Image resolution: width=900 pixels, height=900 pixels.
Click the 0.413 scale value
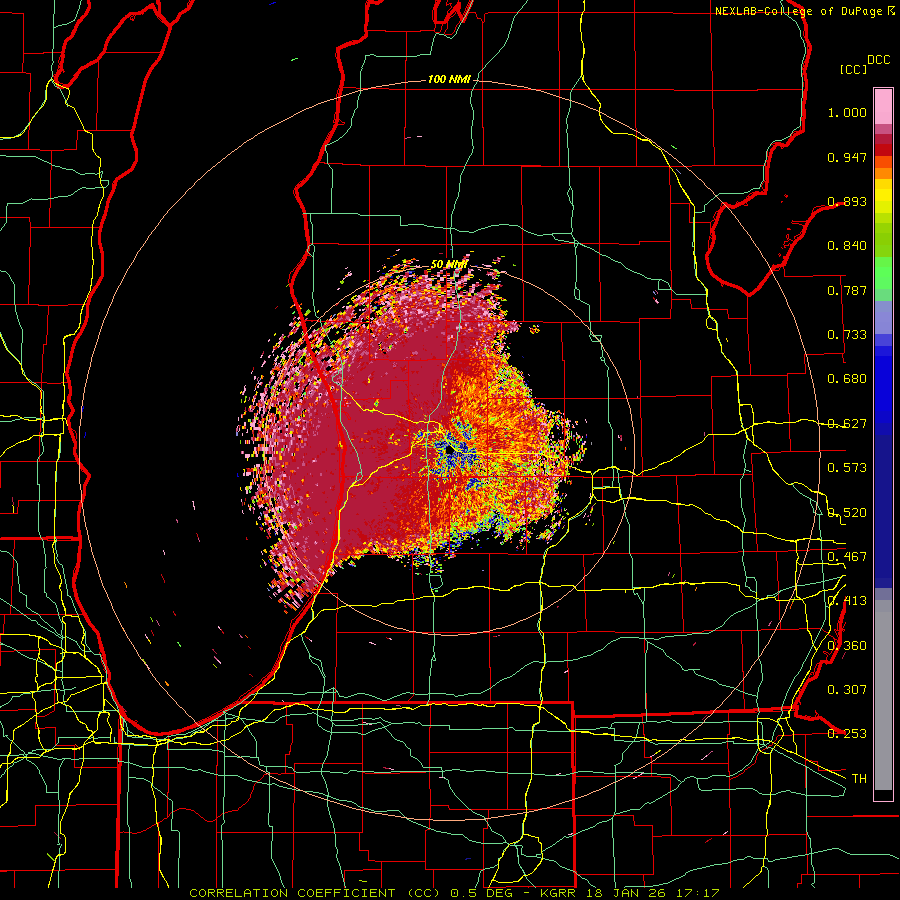pos(847,601)
